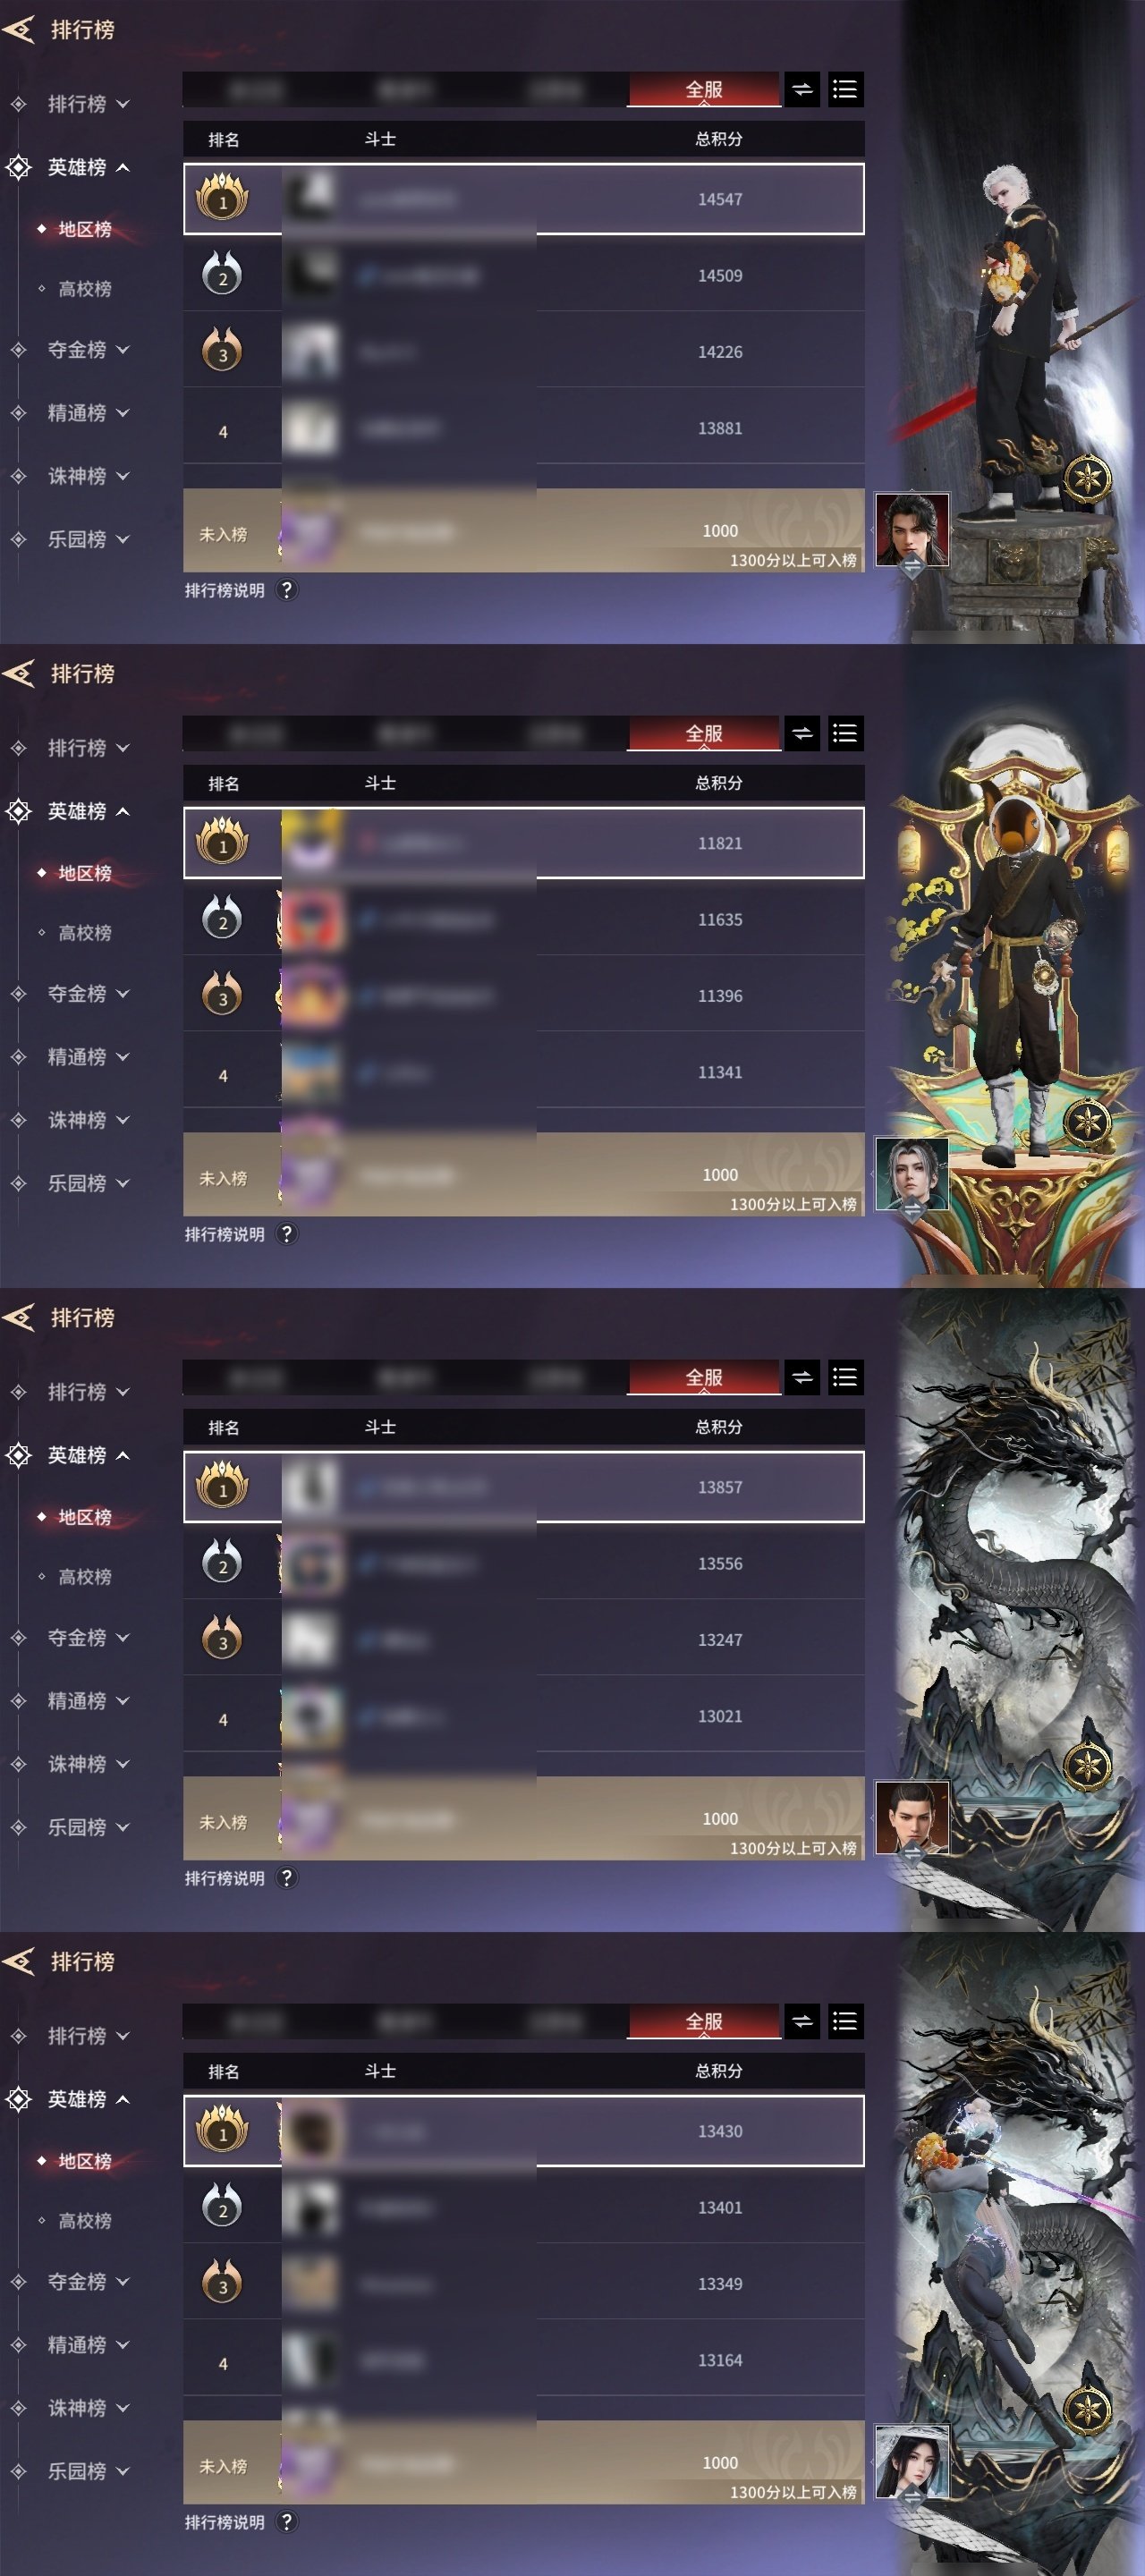This screenshot has height=2576, width=1145.
Task: Select the leaderboard row with score 13247
Action: click(524, 1639)
